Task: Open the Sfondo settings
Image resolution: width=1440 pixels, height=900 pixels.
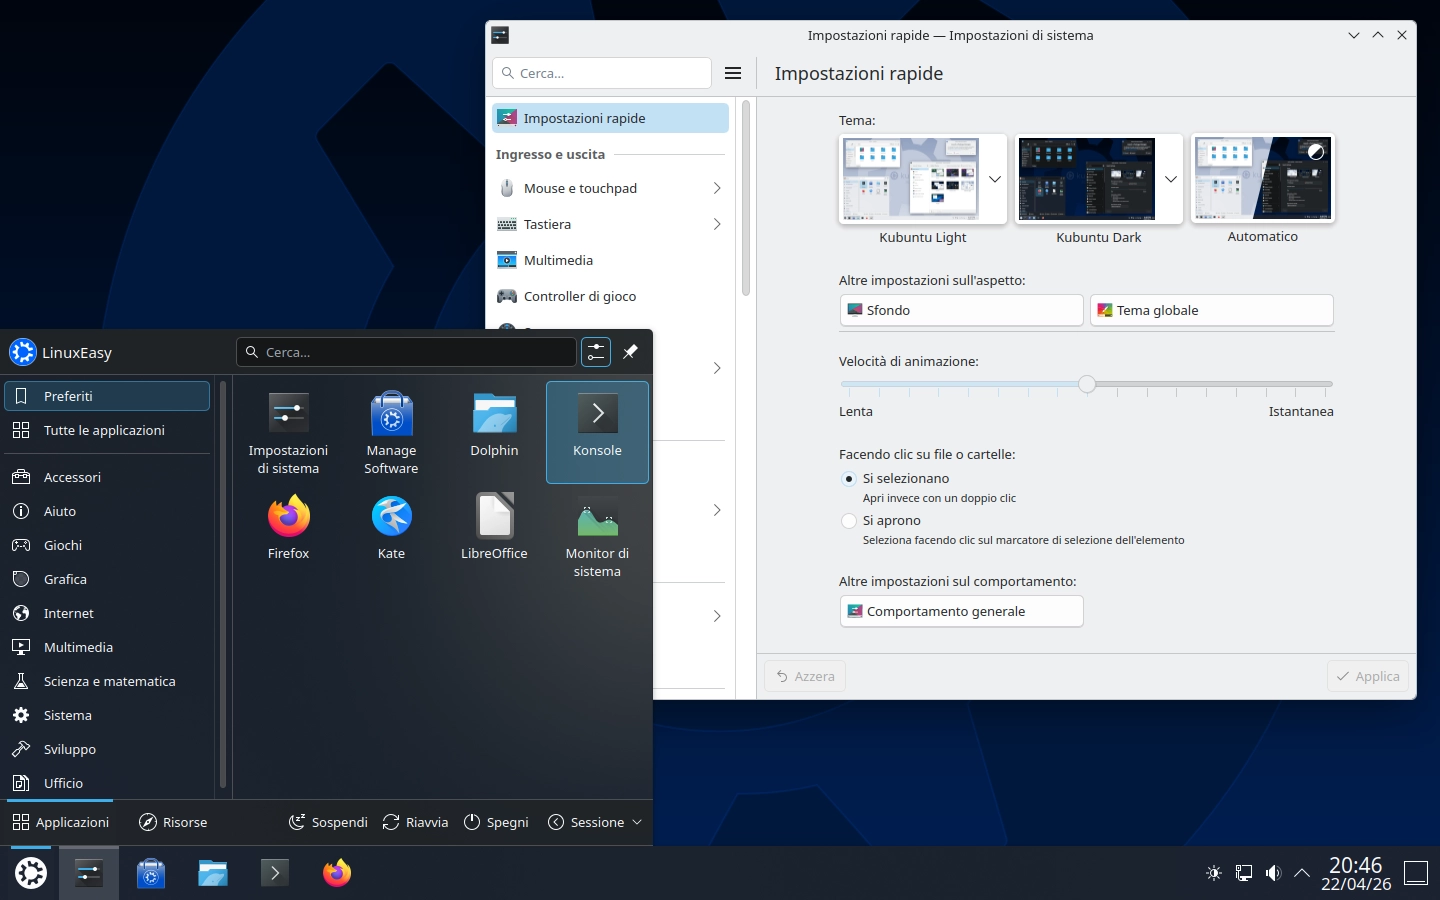Action: [960, 310]
